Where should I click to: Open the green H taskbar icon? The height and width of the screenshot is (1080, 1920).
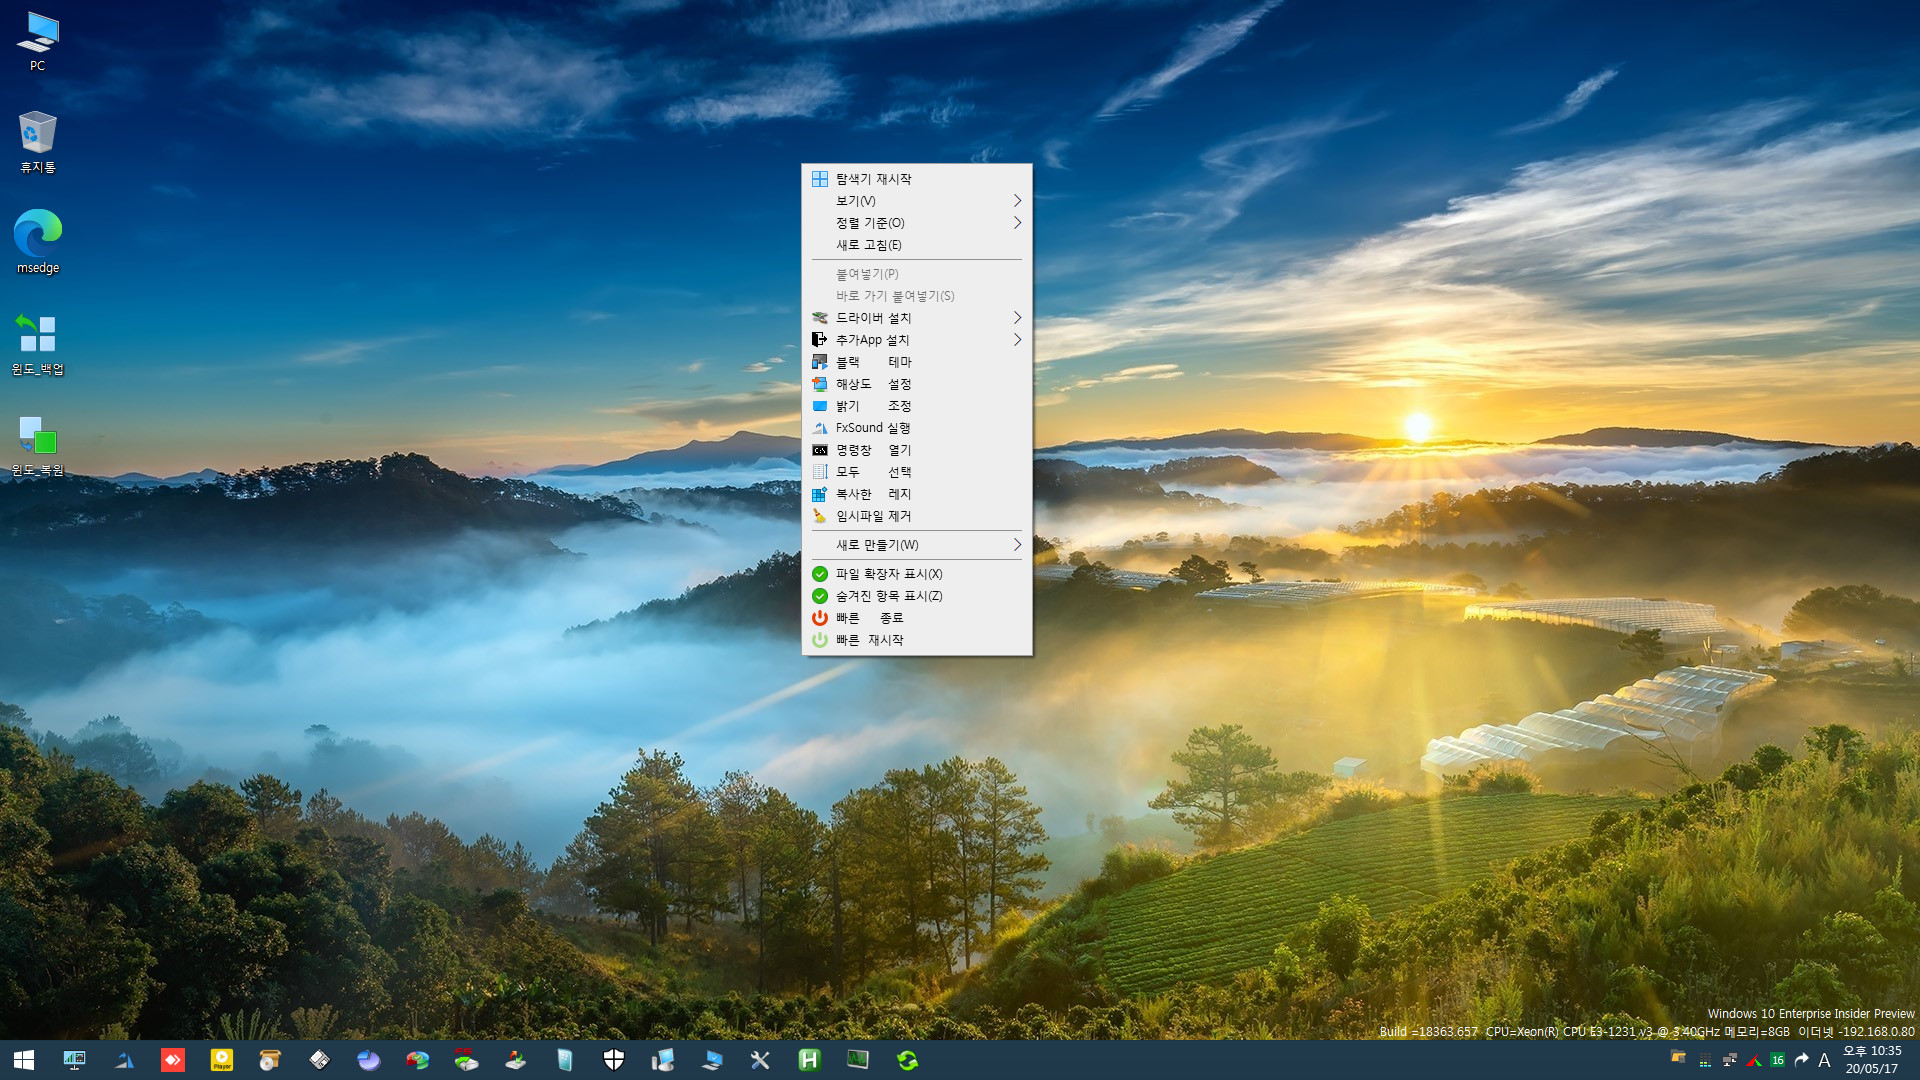[x=809, y=1060]
